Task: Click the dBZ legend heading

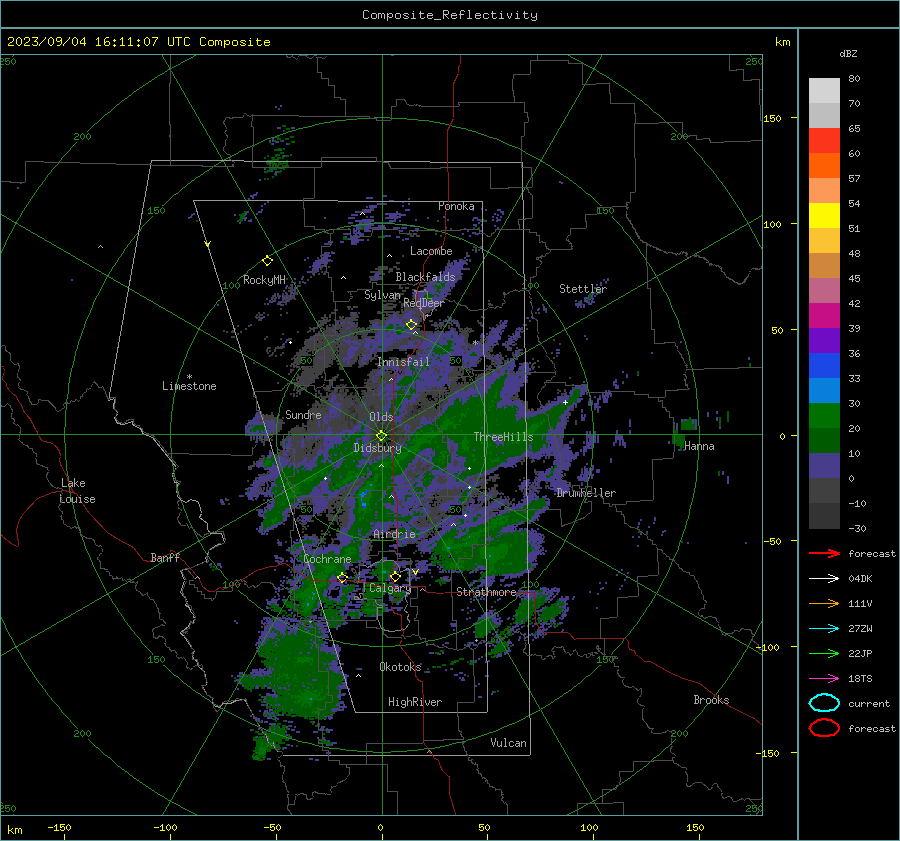Action: (848, 54)
